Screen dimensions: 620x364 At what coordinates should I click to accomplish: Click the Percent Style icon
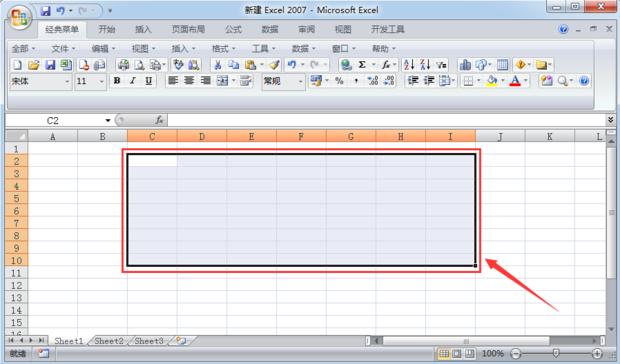[339, 81]
